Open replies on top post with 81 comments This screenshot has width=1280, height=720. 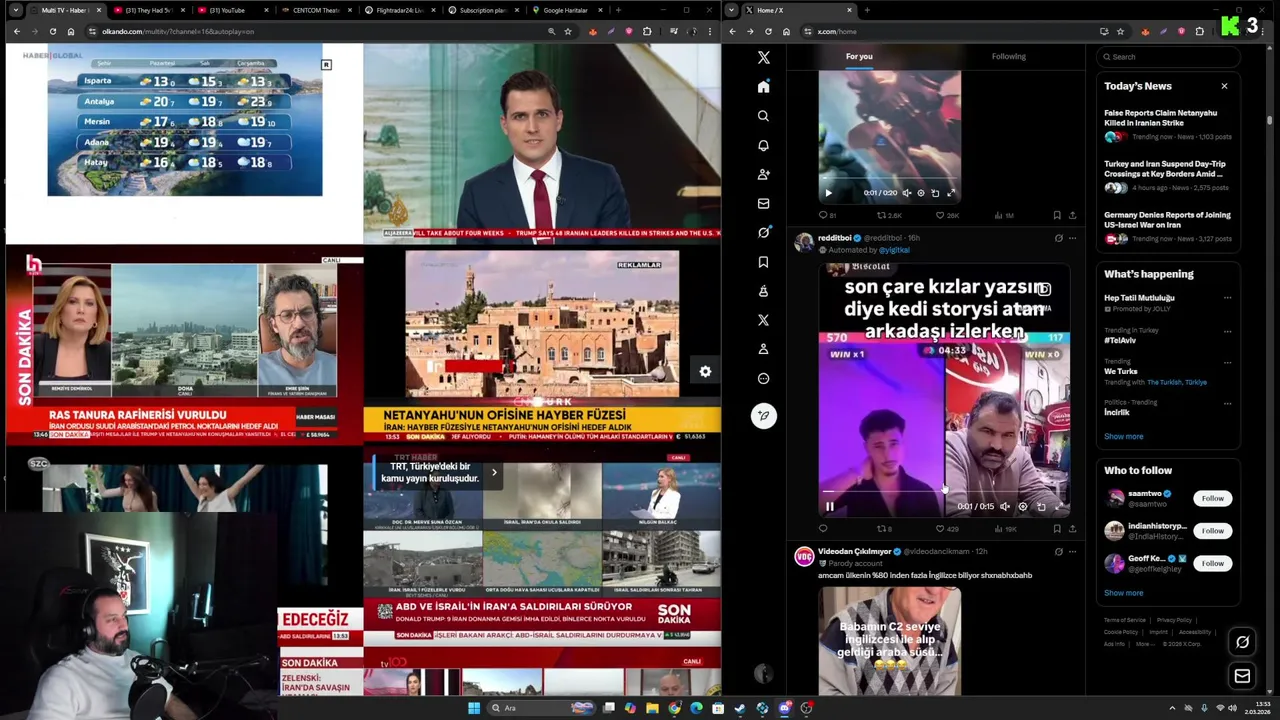click(x=827, y=215)
